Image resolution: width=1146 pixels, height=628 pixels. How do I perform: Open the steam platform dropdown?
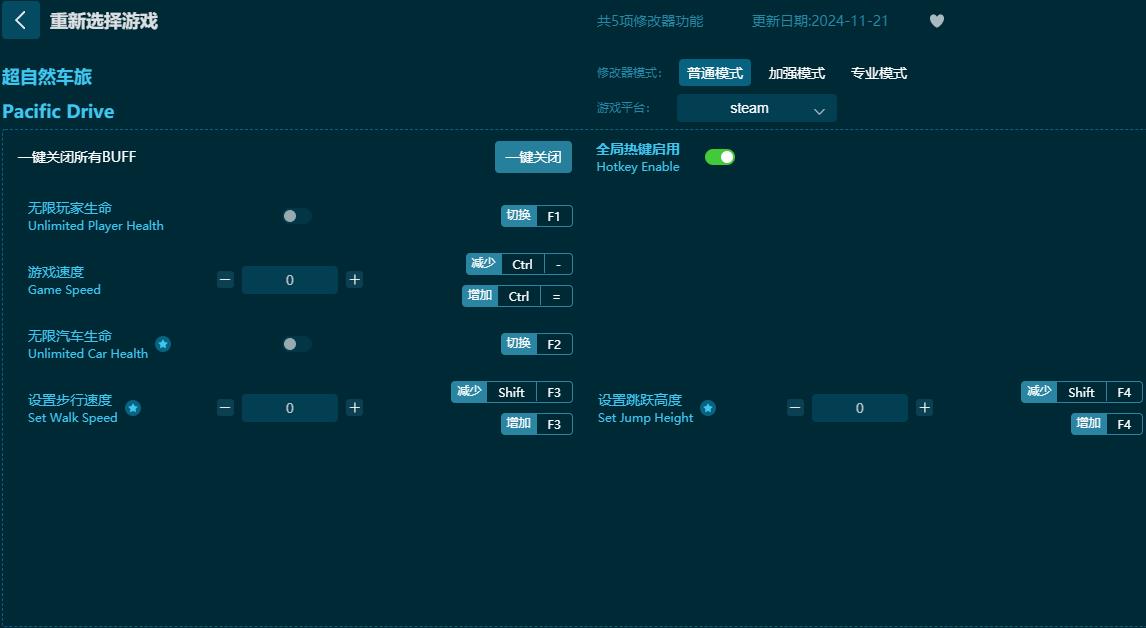[x=756, y=108]
